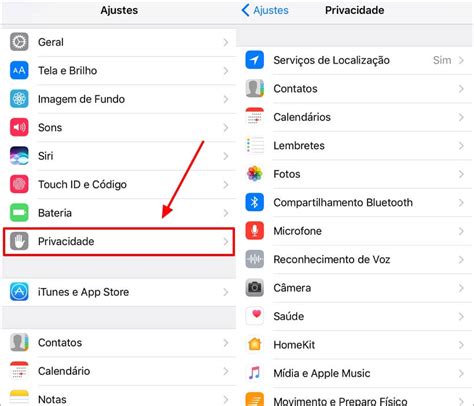
Task: Open the HomeKit house icon
Action: coord(255,345)
